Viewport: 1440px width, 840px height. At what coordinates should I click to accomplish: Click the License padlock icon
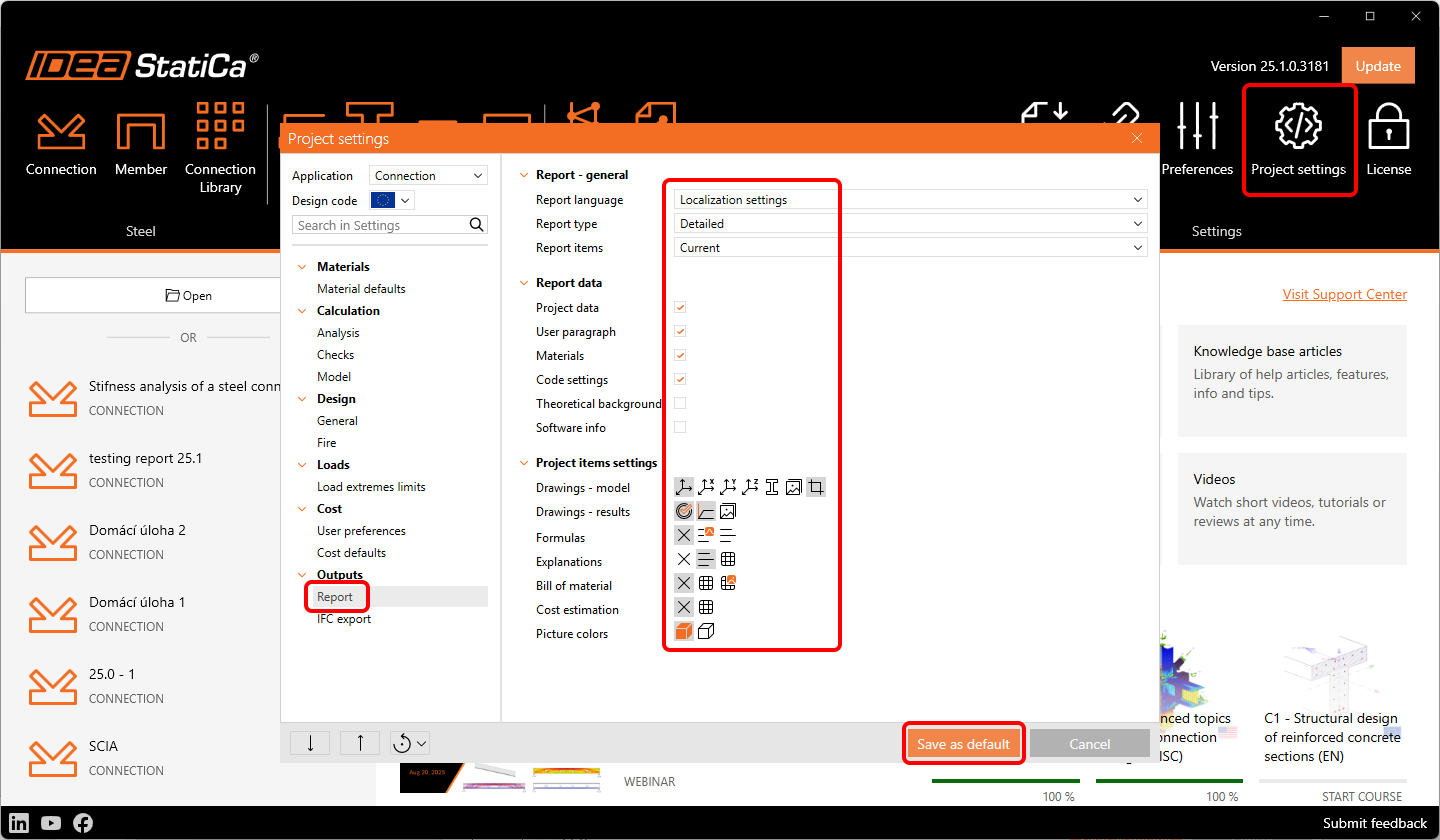point(1388,140)
